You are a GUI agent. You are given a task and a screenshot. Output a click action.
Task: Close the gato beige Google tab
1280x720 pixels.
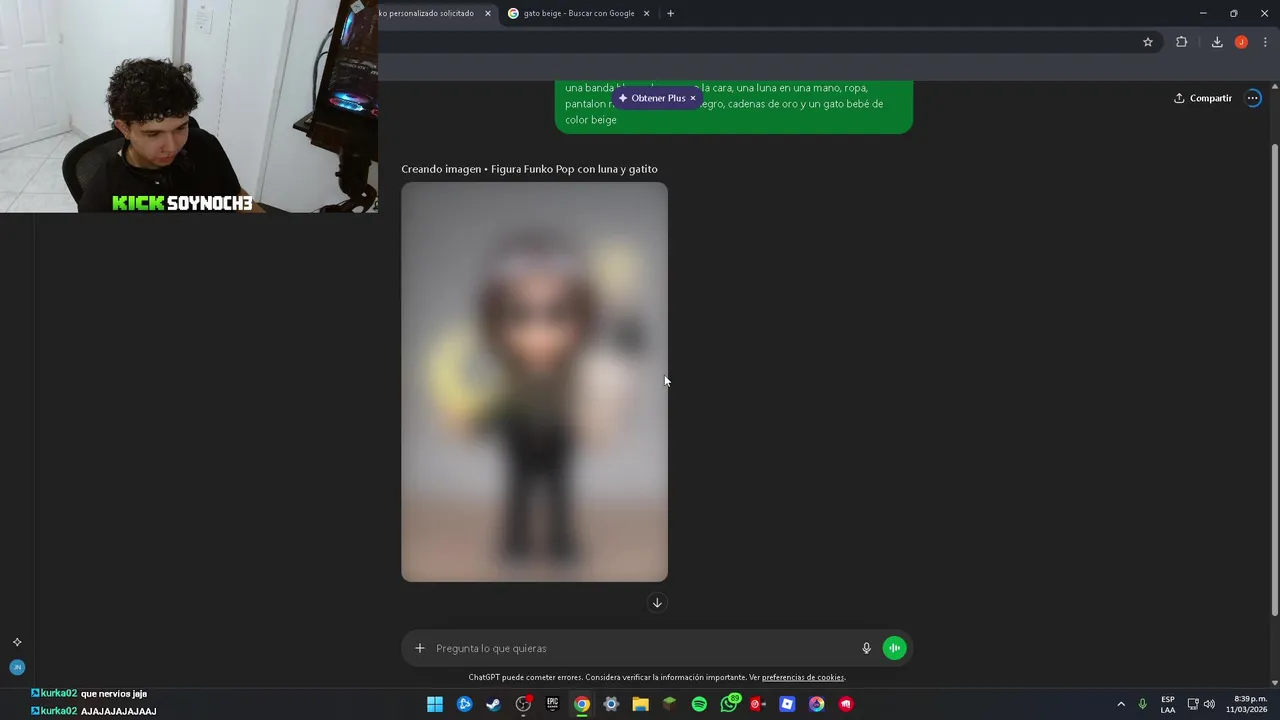(646, 13)
